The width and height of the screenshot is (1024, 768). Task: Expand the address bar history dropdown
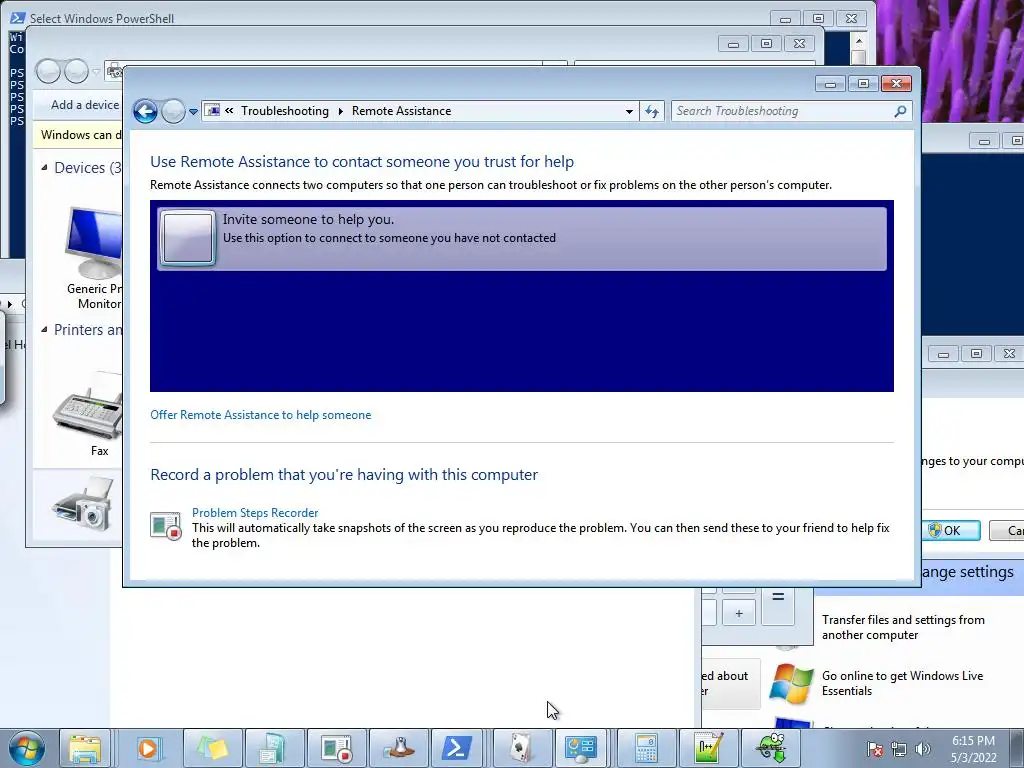(x=629, y=112)
